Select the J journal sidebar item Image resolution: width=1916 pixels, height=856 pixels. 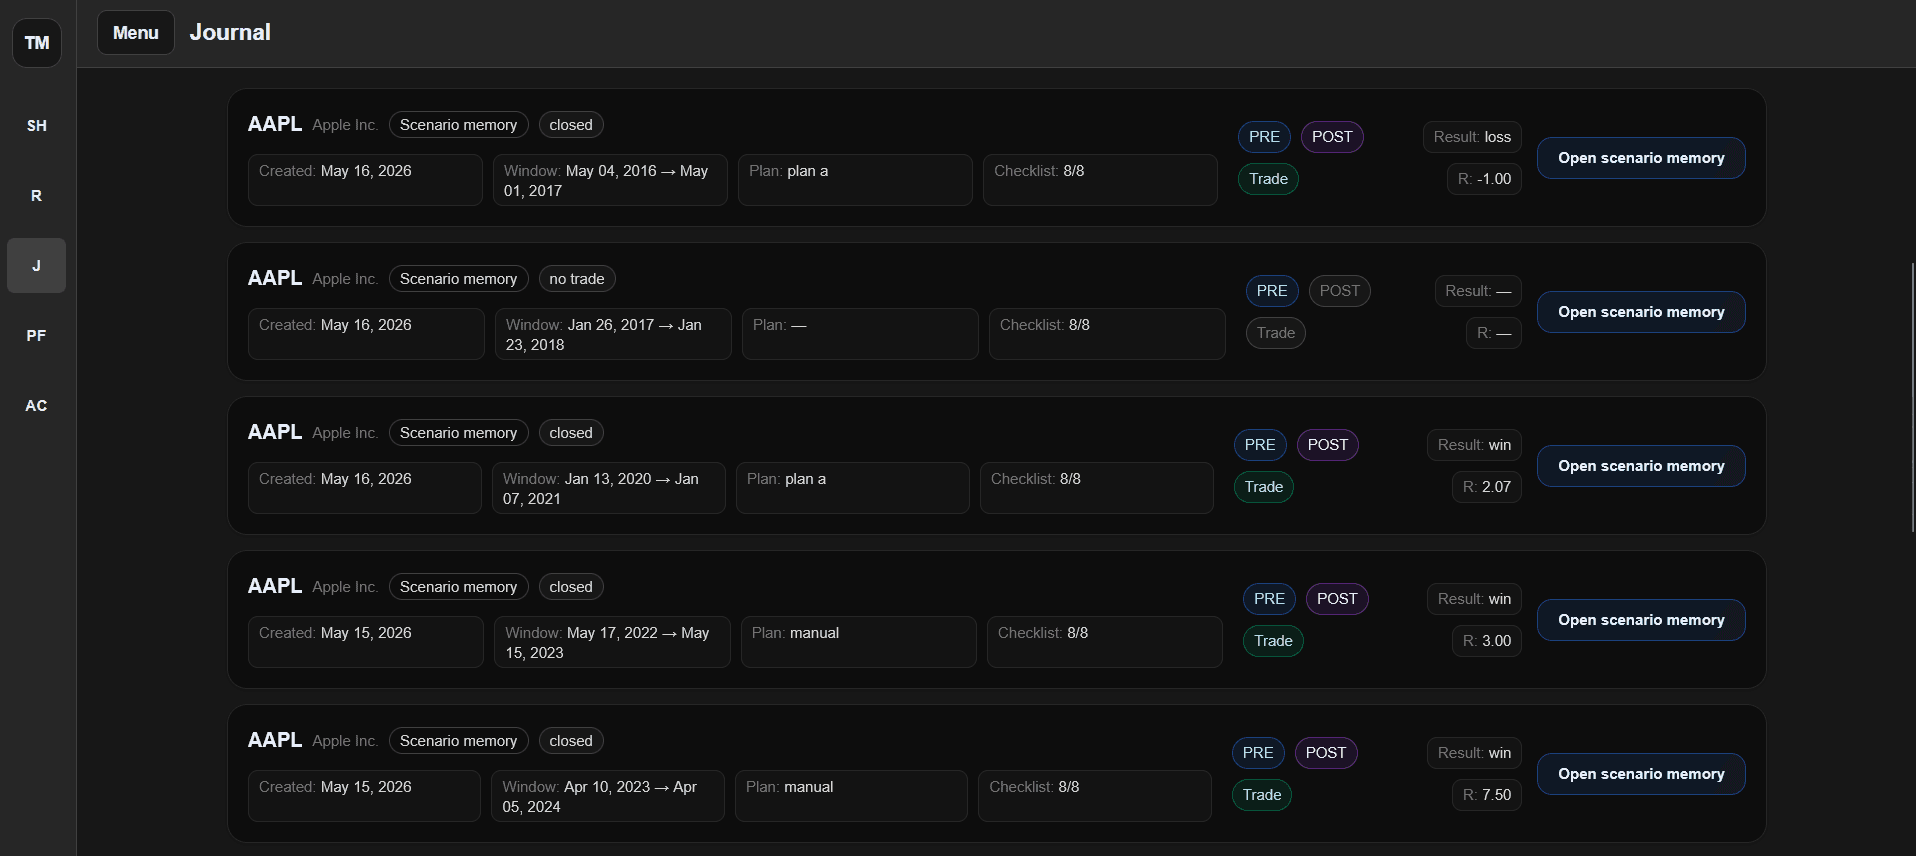click(37, 265)
